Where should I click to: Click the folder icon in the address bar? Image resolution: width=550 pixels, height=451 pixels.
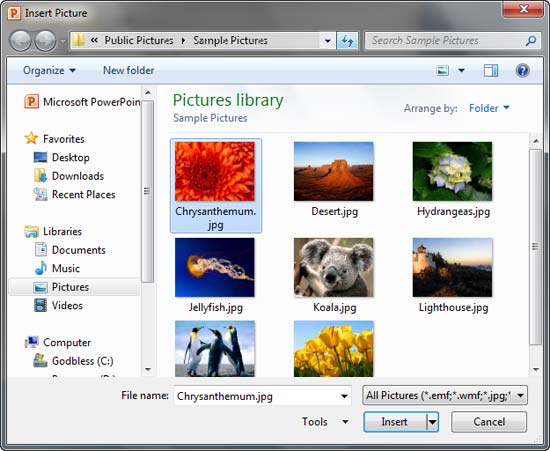coord(79,40)
